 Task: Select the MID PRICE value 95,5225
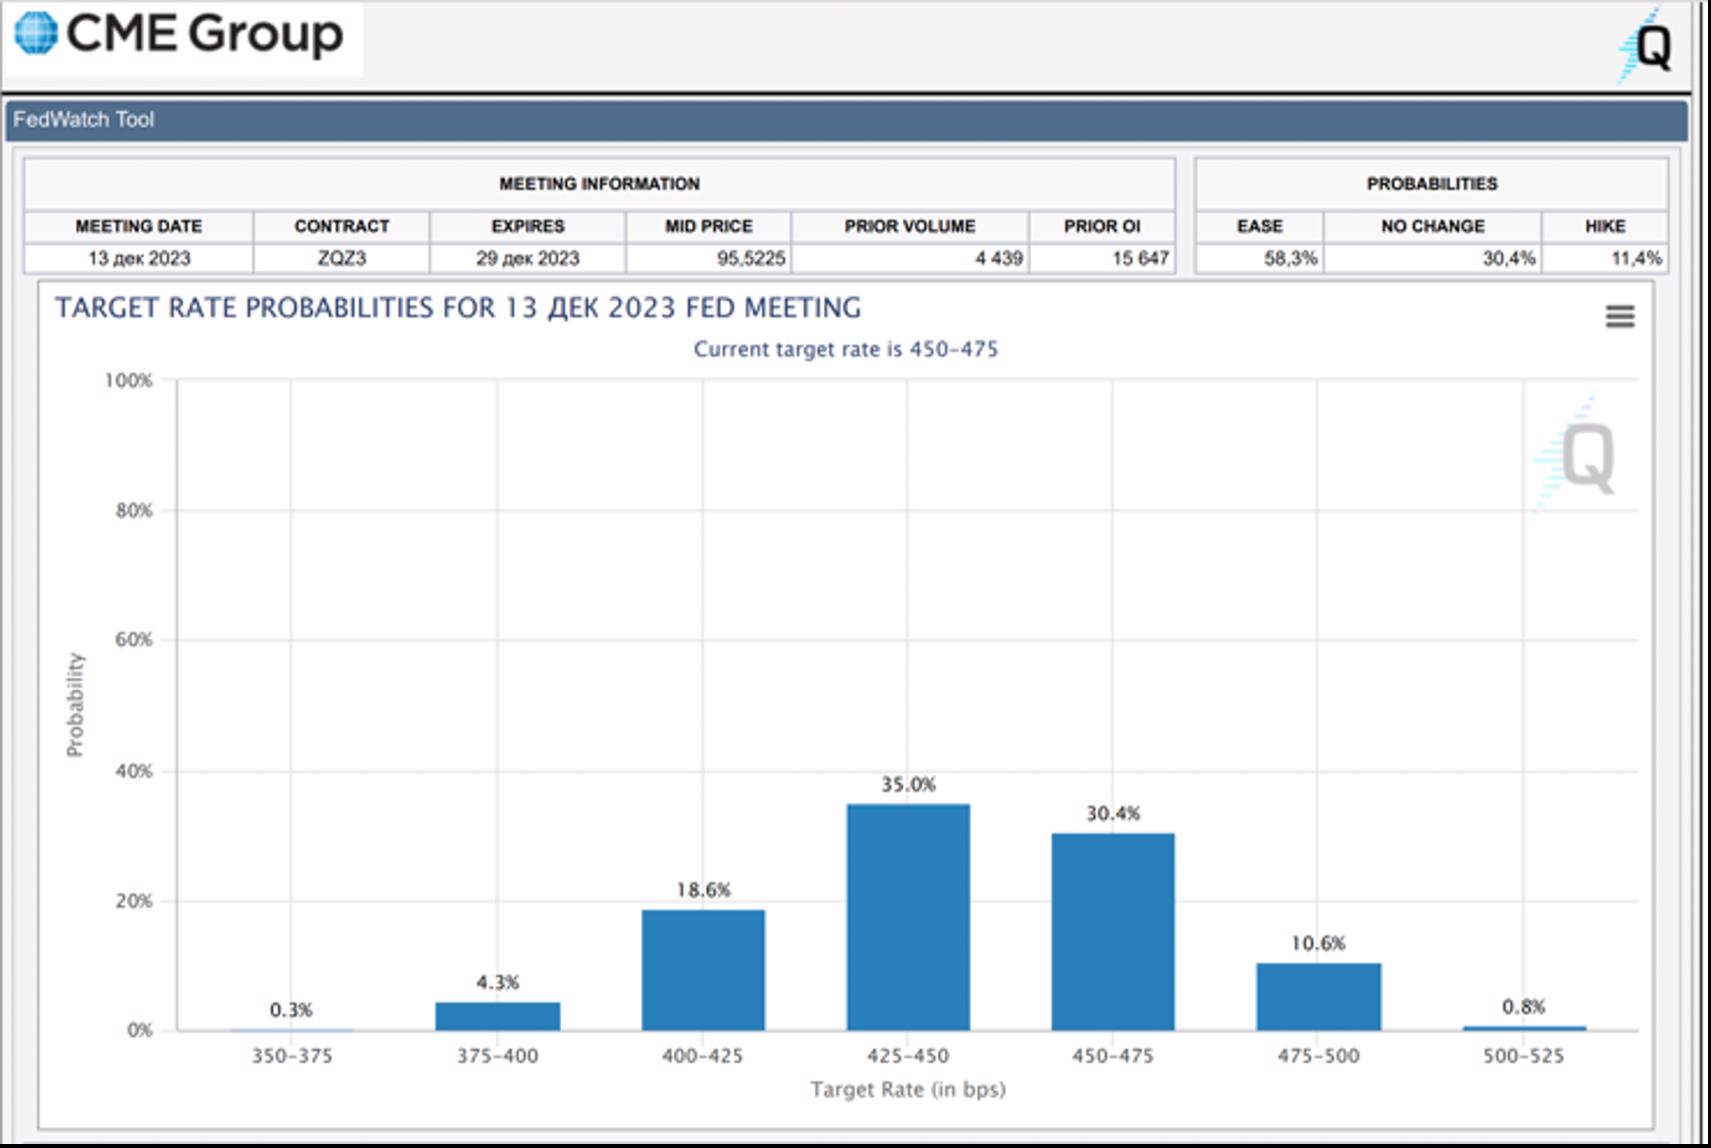[x=750, y=258]
